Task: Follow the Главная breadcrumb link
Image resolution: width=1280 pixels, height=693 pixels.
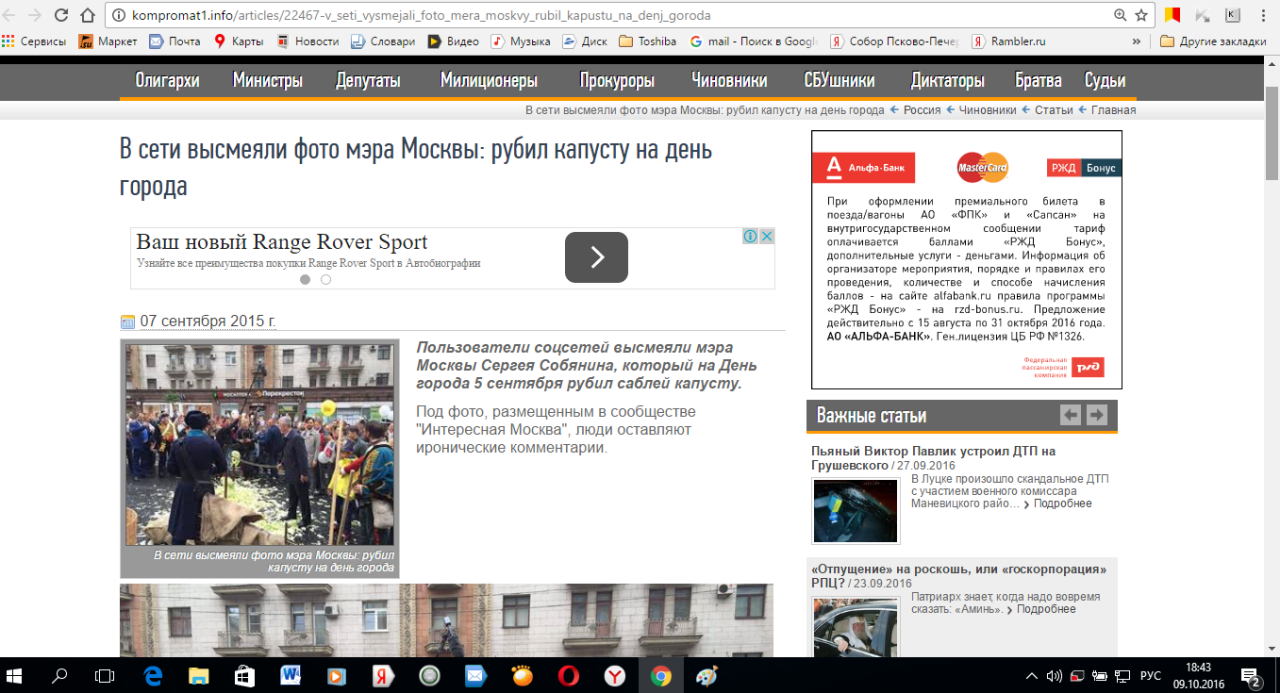Action: point(1113,110)
